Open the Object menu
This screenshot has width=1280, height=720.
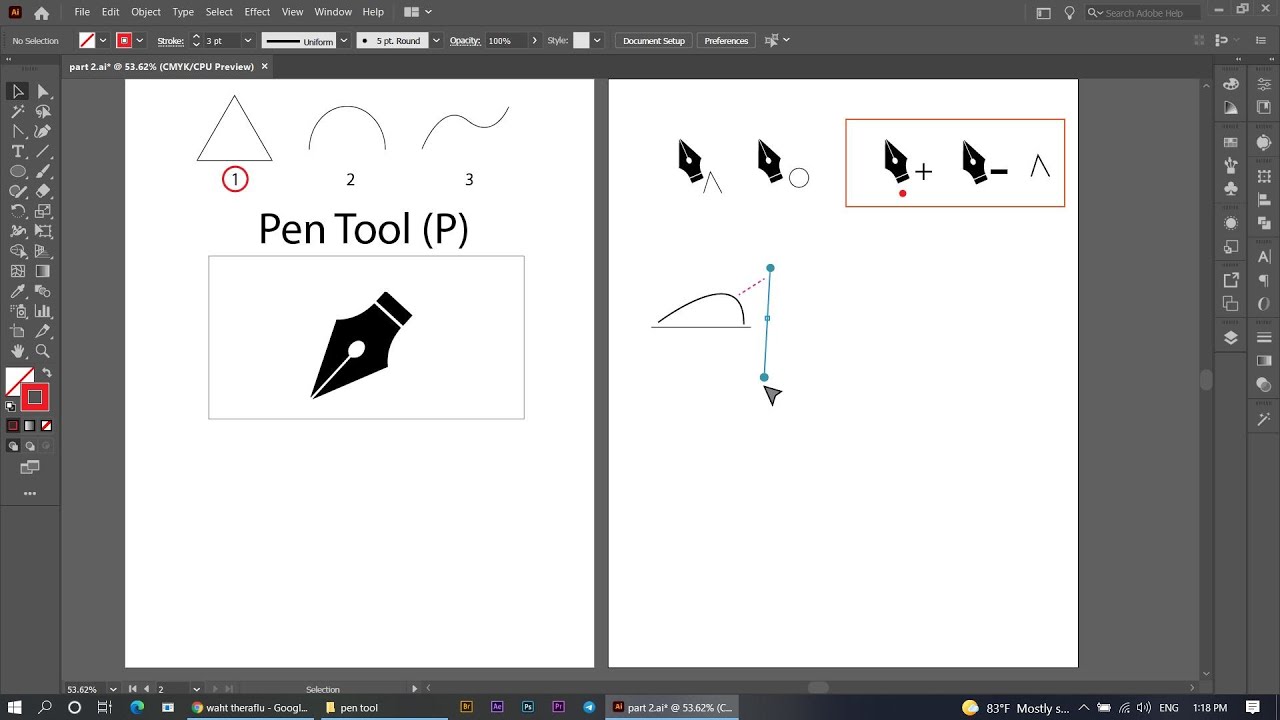tap(146, 12)
